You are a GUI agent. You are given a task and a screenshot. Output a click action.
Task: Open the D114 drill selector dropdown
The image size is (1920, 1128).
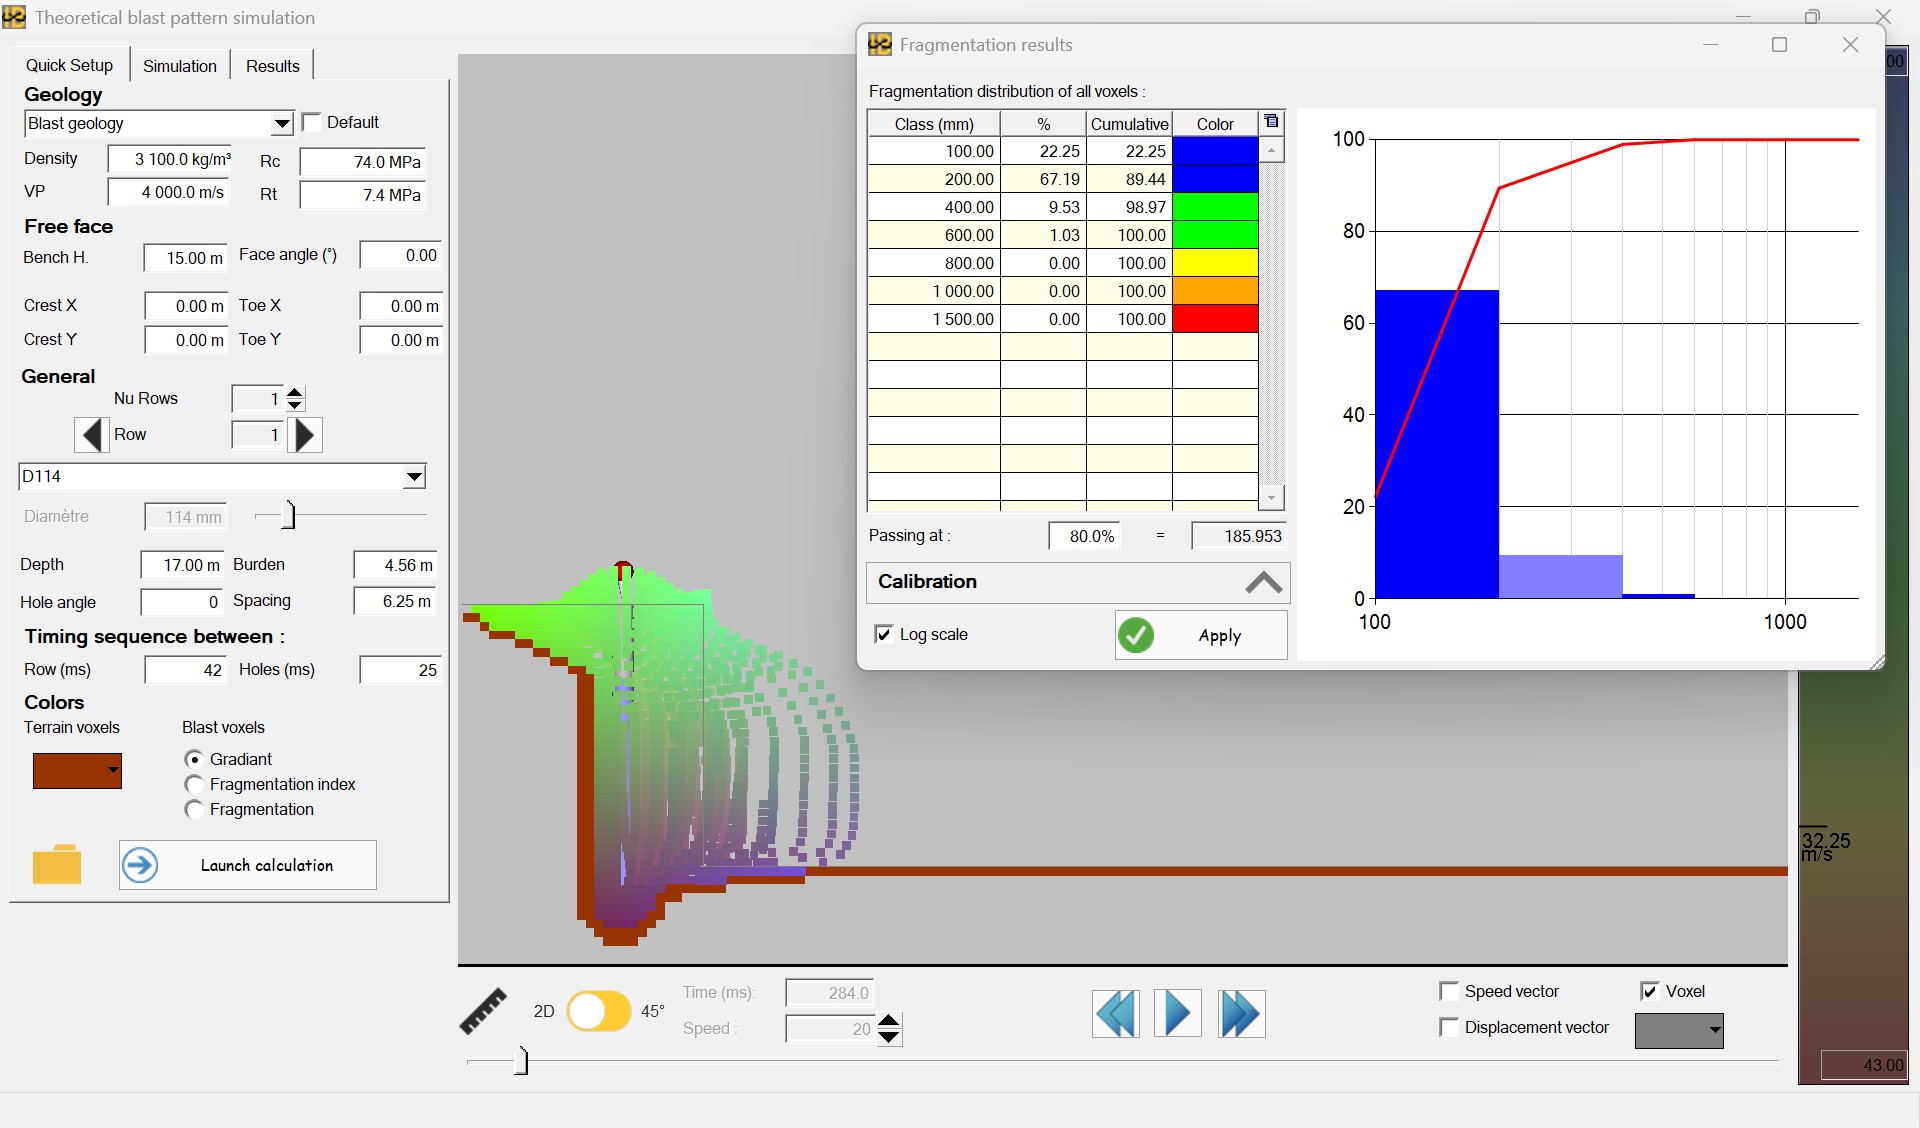412,477
